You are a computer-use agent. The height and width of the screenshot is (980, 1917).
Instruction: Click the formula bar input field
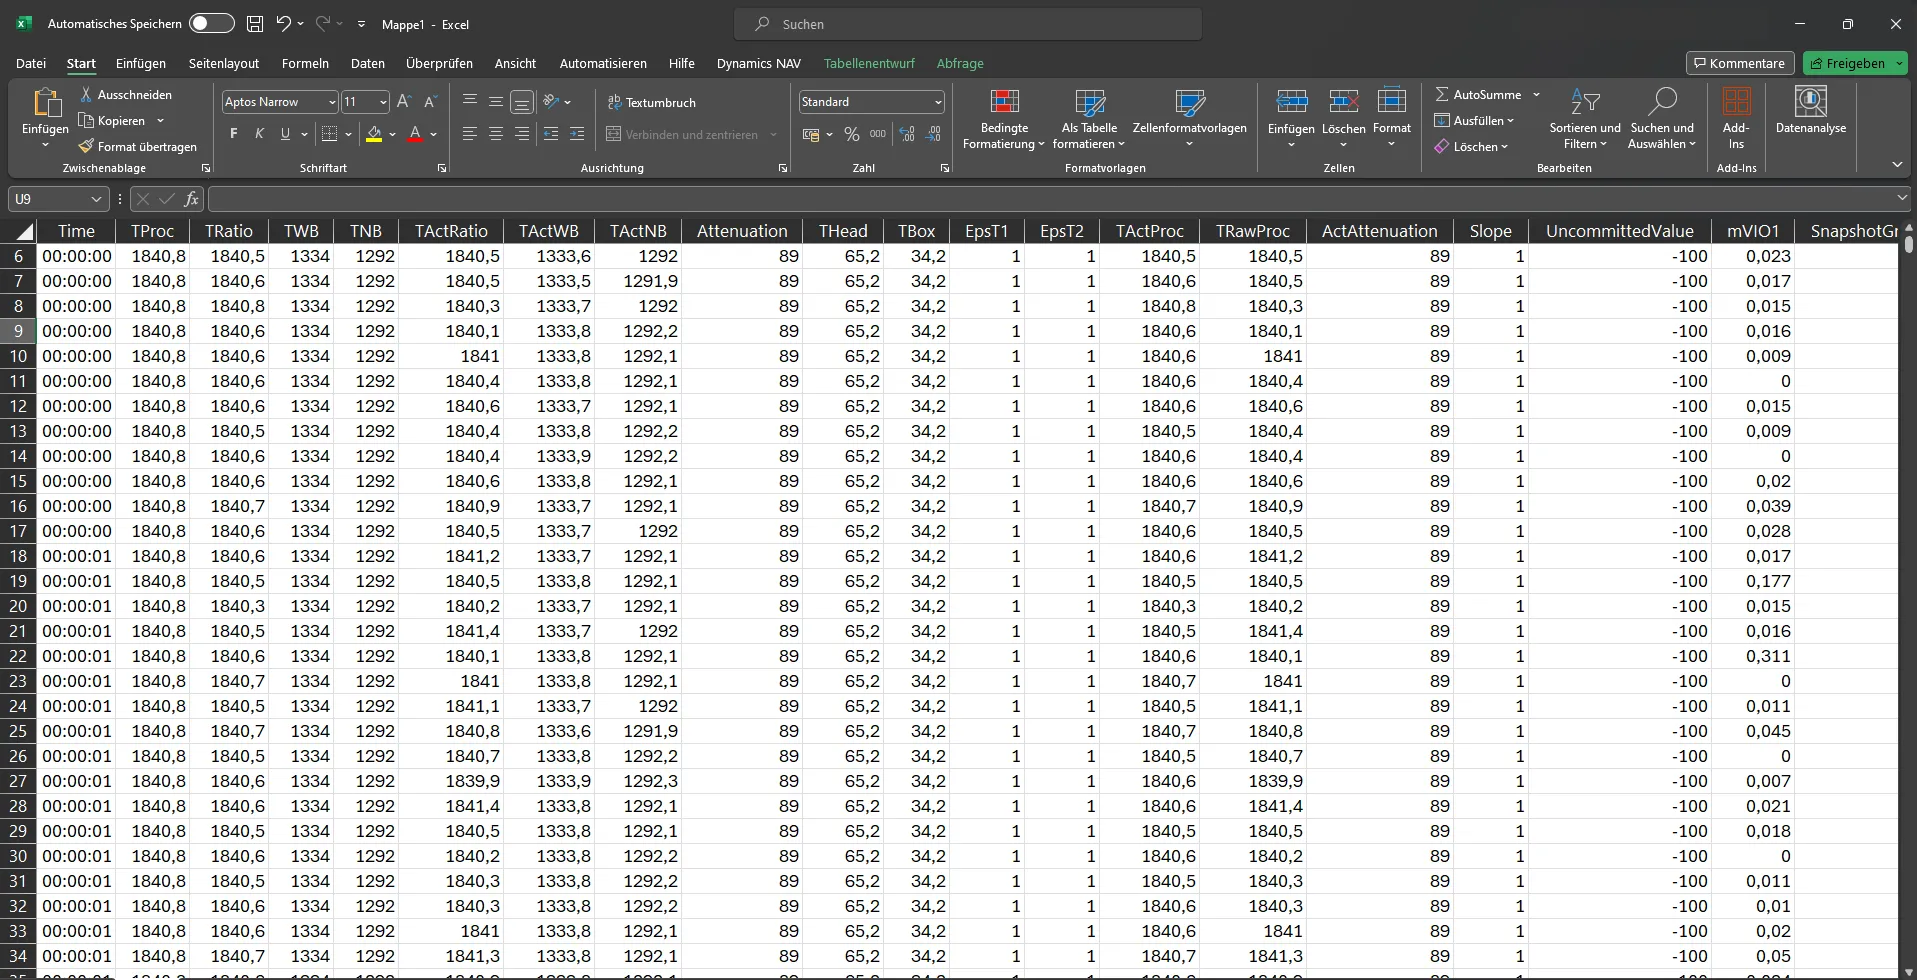[x=1050, y=199]
